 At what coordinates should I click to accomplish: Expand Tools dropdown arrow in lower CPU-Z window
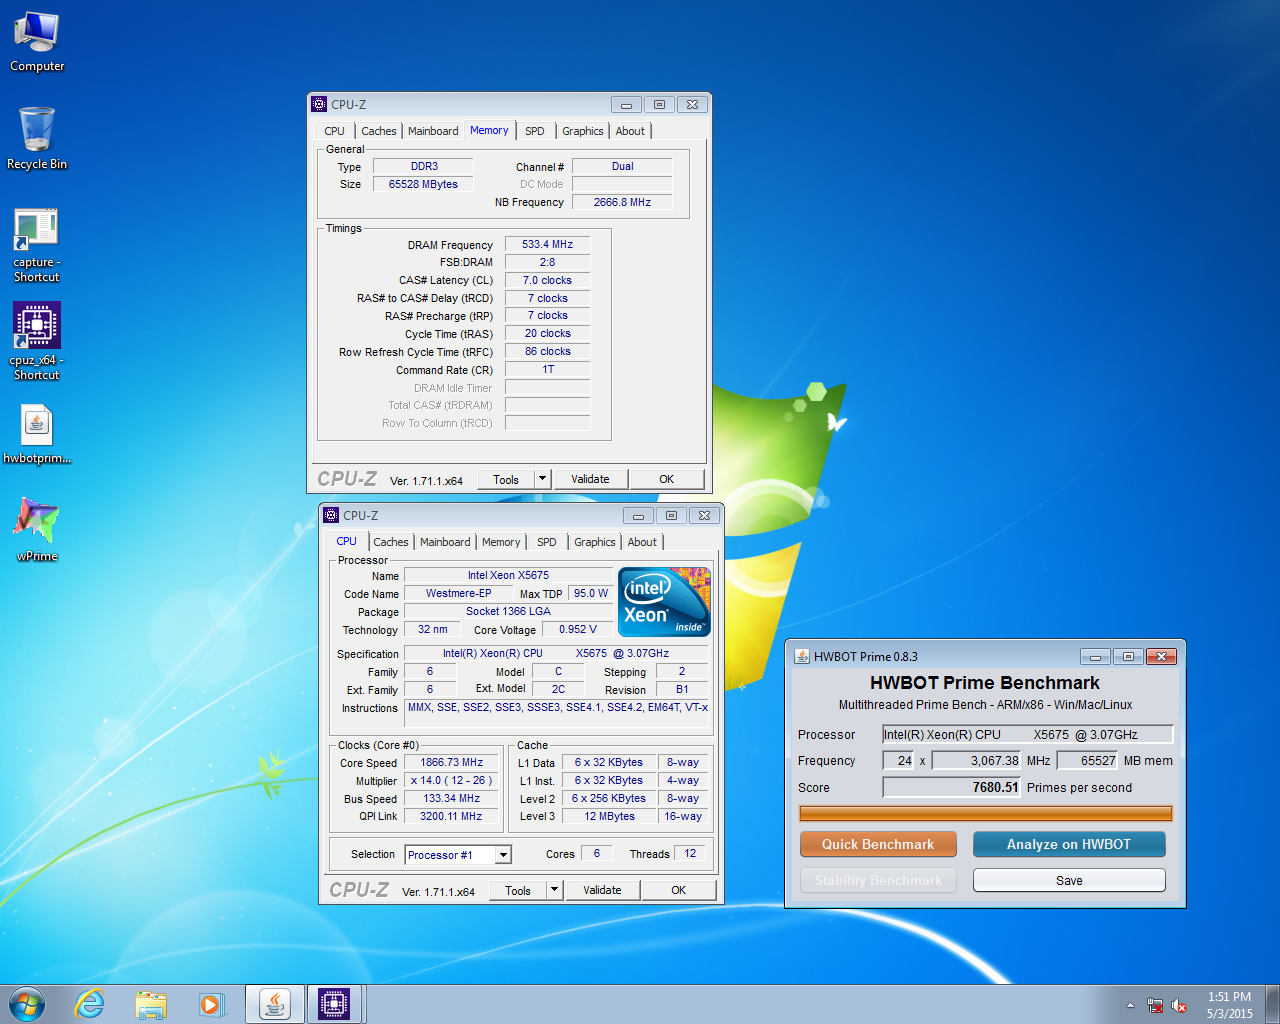click(555, 891)
